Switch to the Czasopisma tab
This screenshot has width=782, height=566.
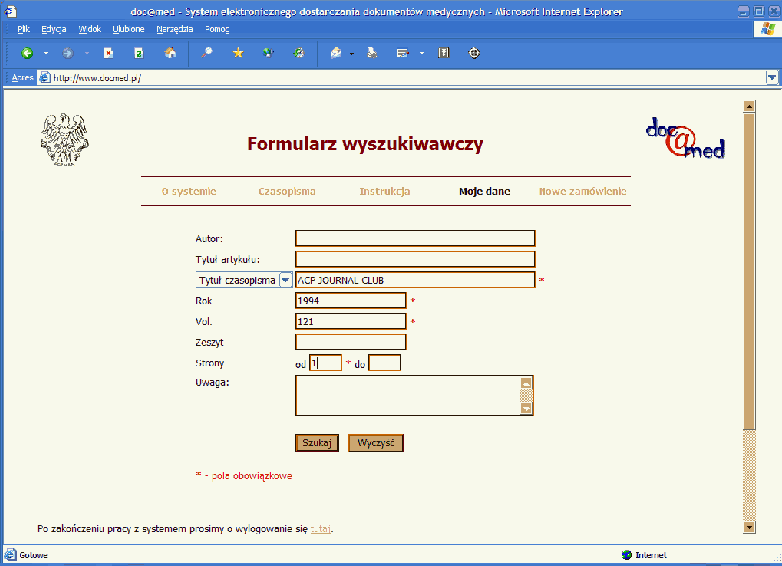(x=287, y=191)
